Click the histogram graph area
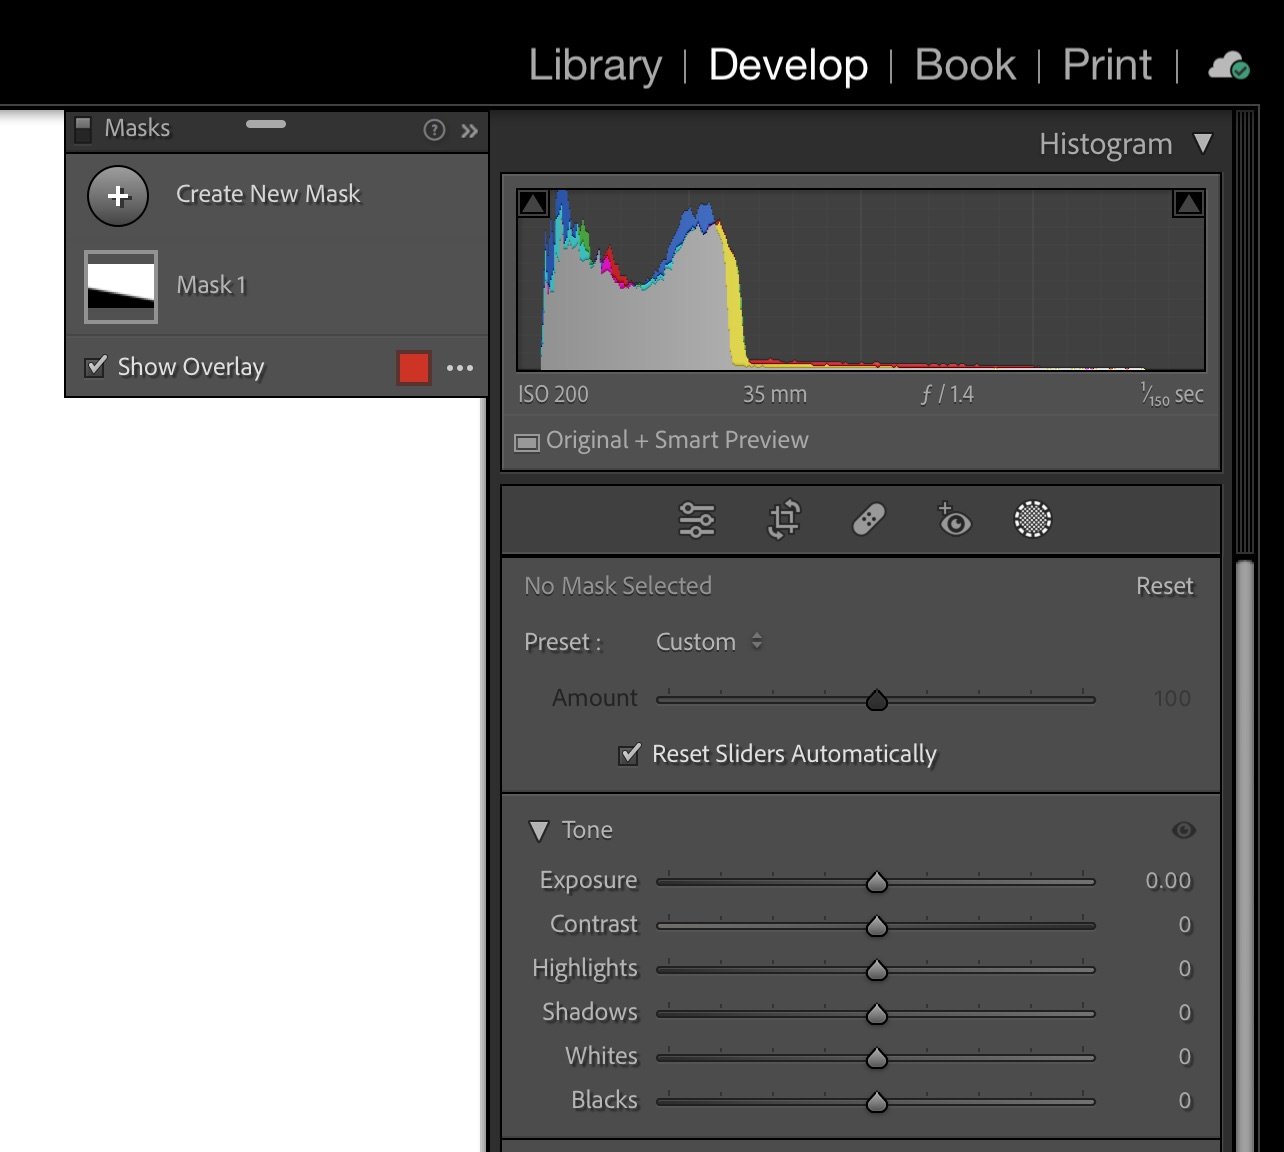 click(861, 280)
